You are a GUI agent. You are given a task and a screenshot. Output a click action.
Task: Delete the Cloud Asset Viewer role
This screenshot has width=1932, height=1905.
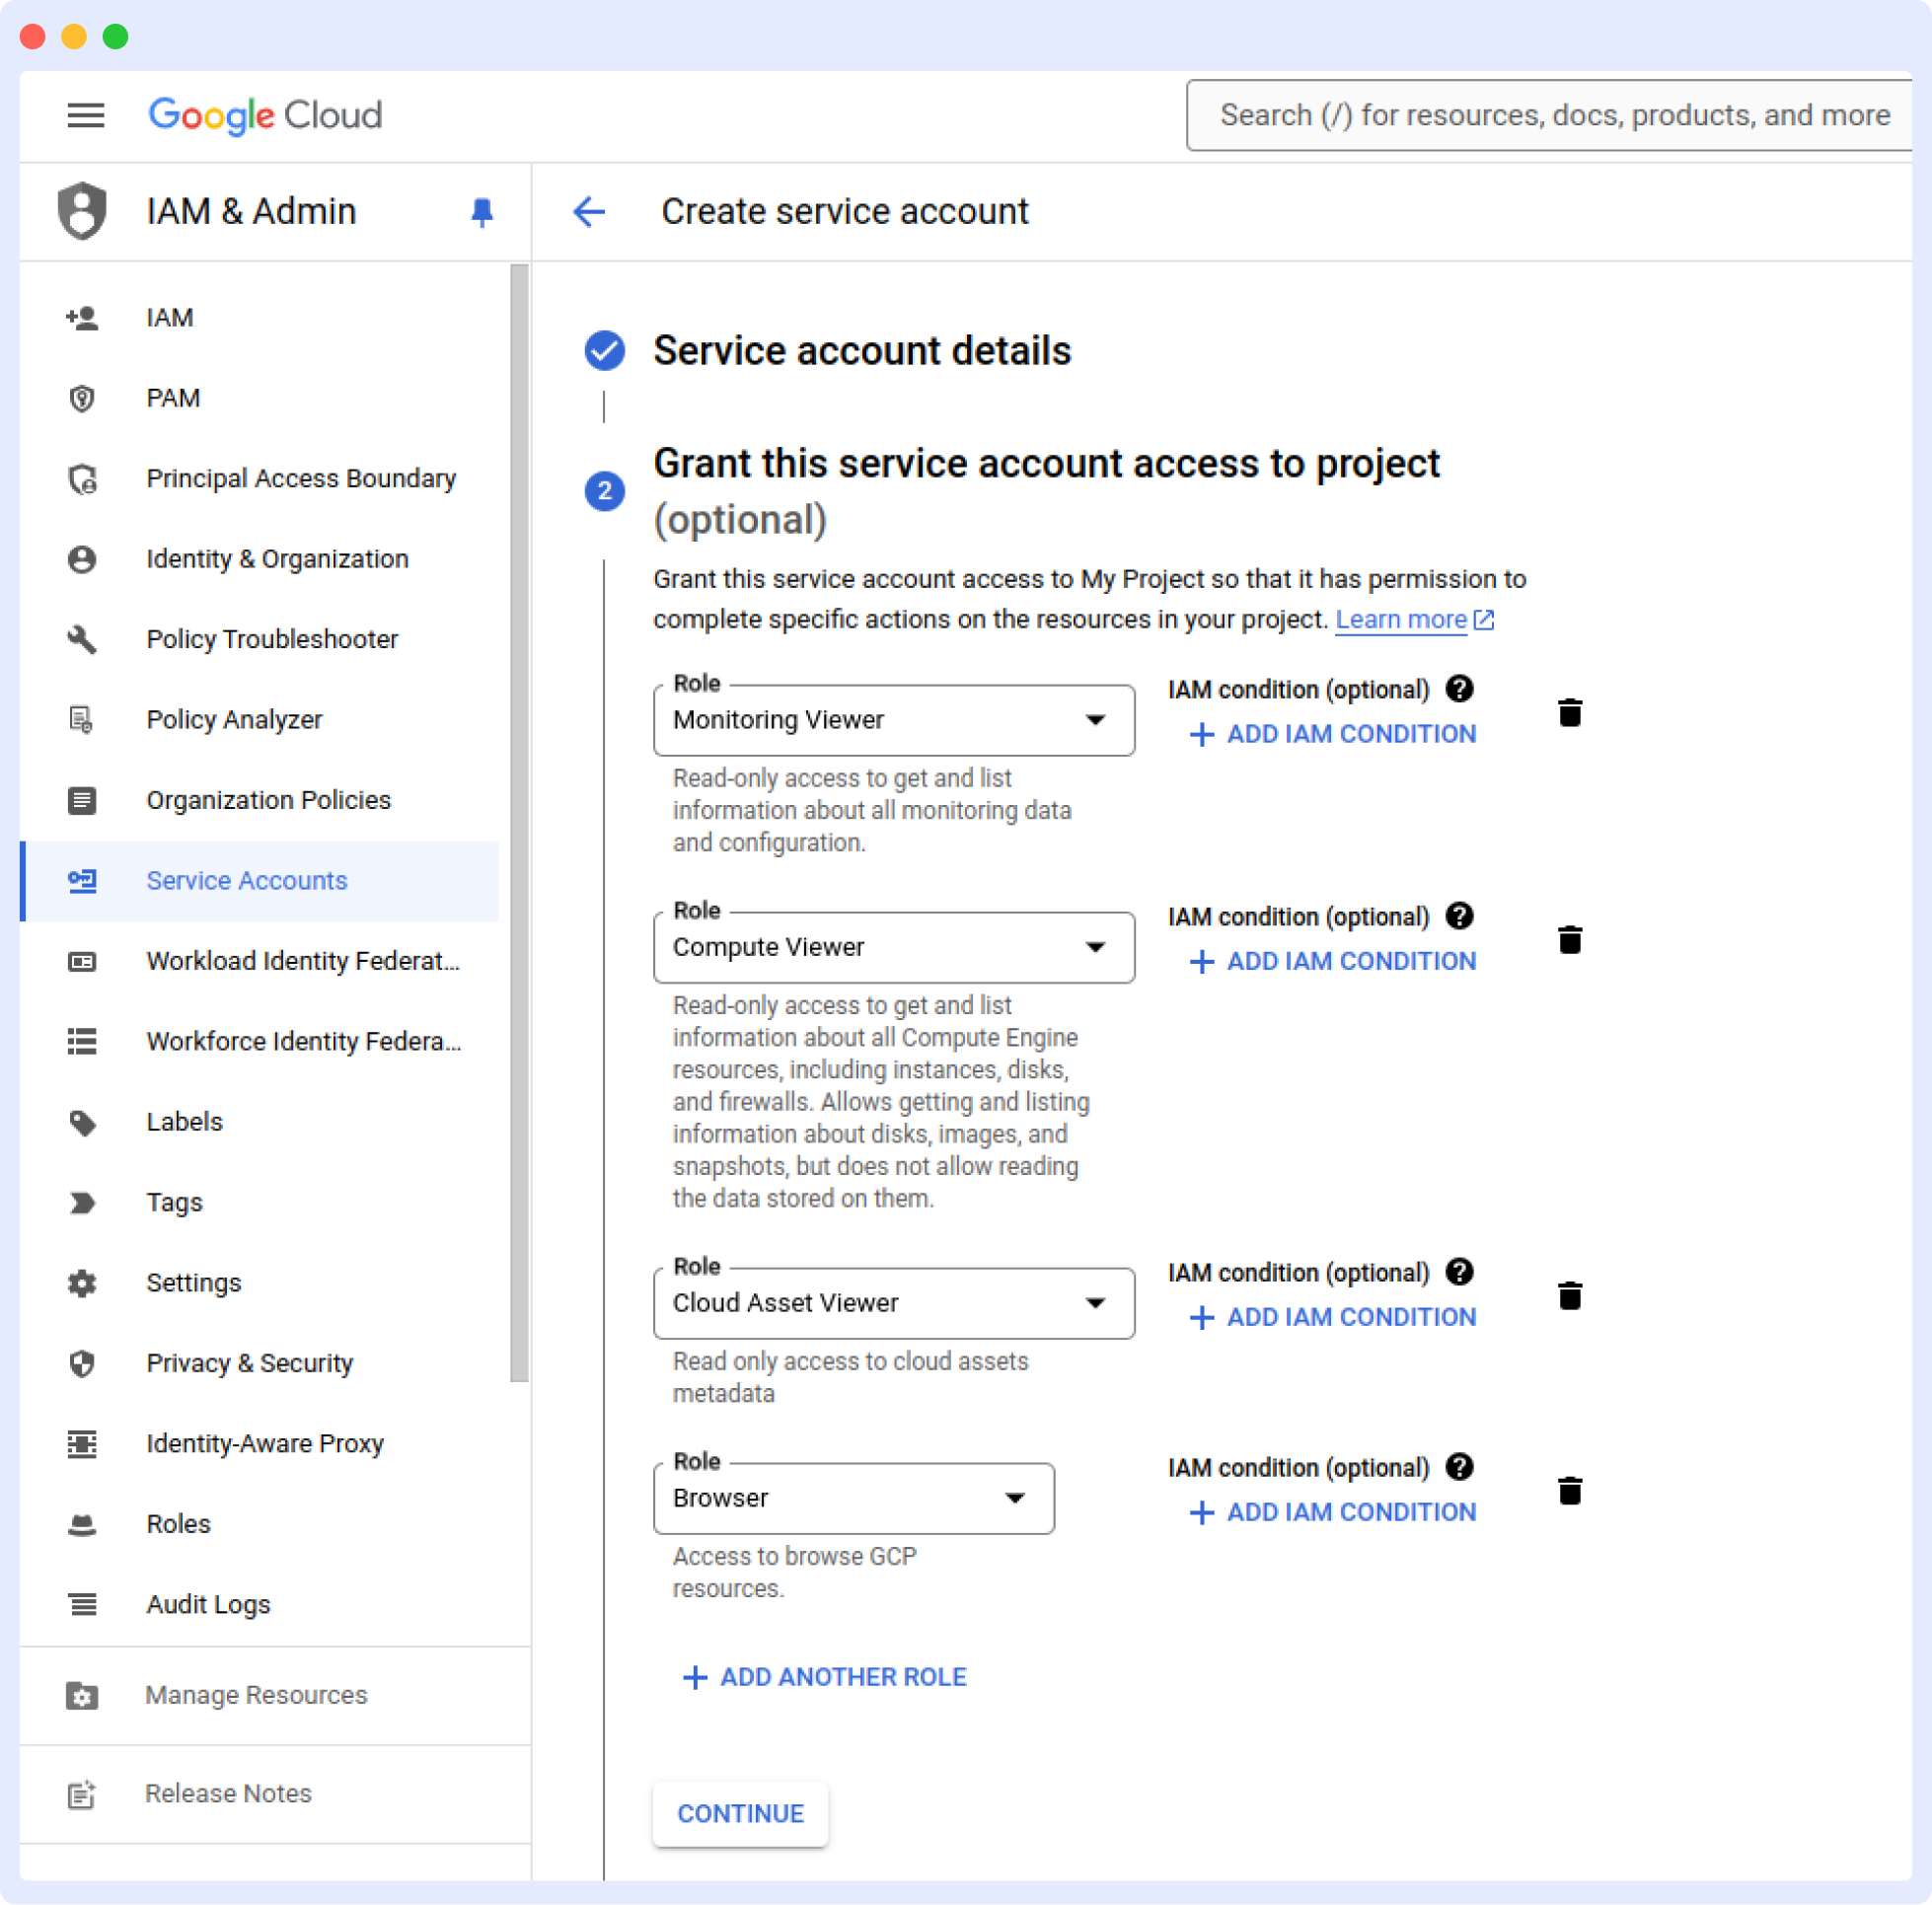pos(1570,1295)
